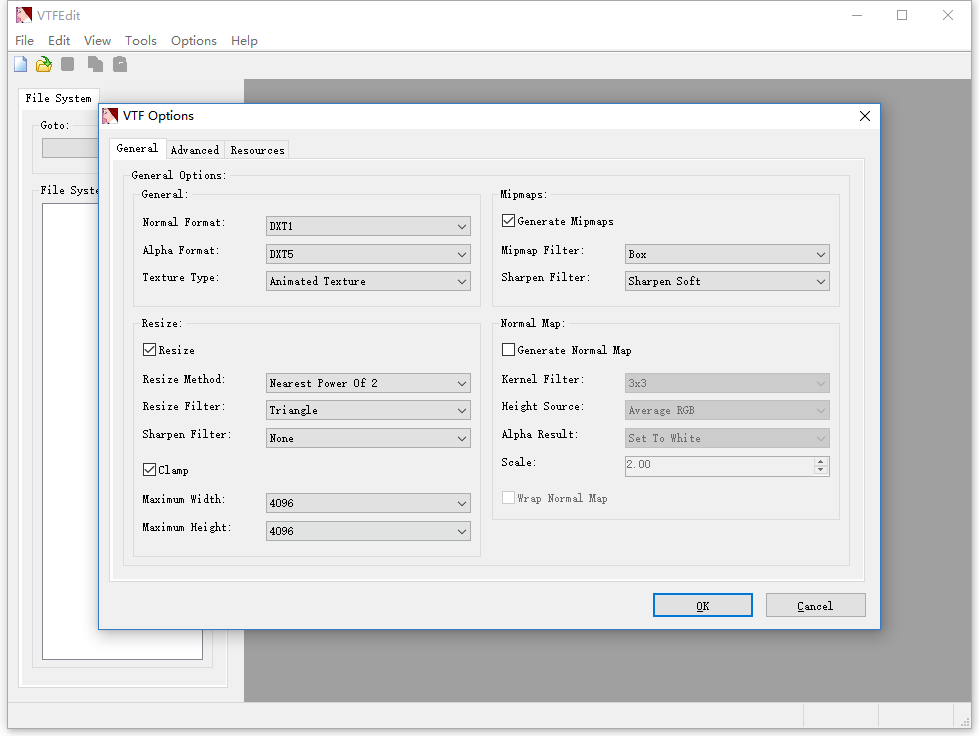
Task: Select the File System tab in main window
Action: tap(59, 98)
